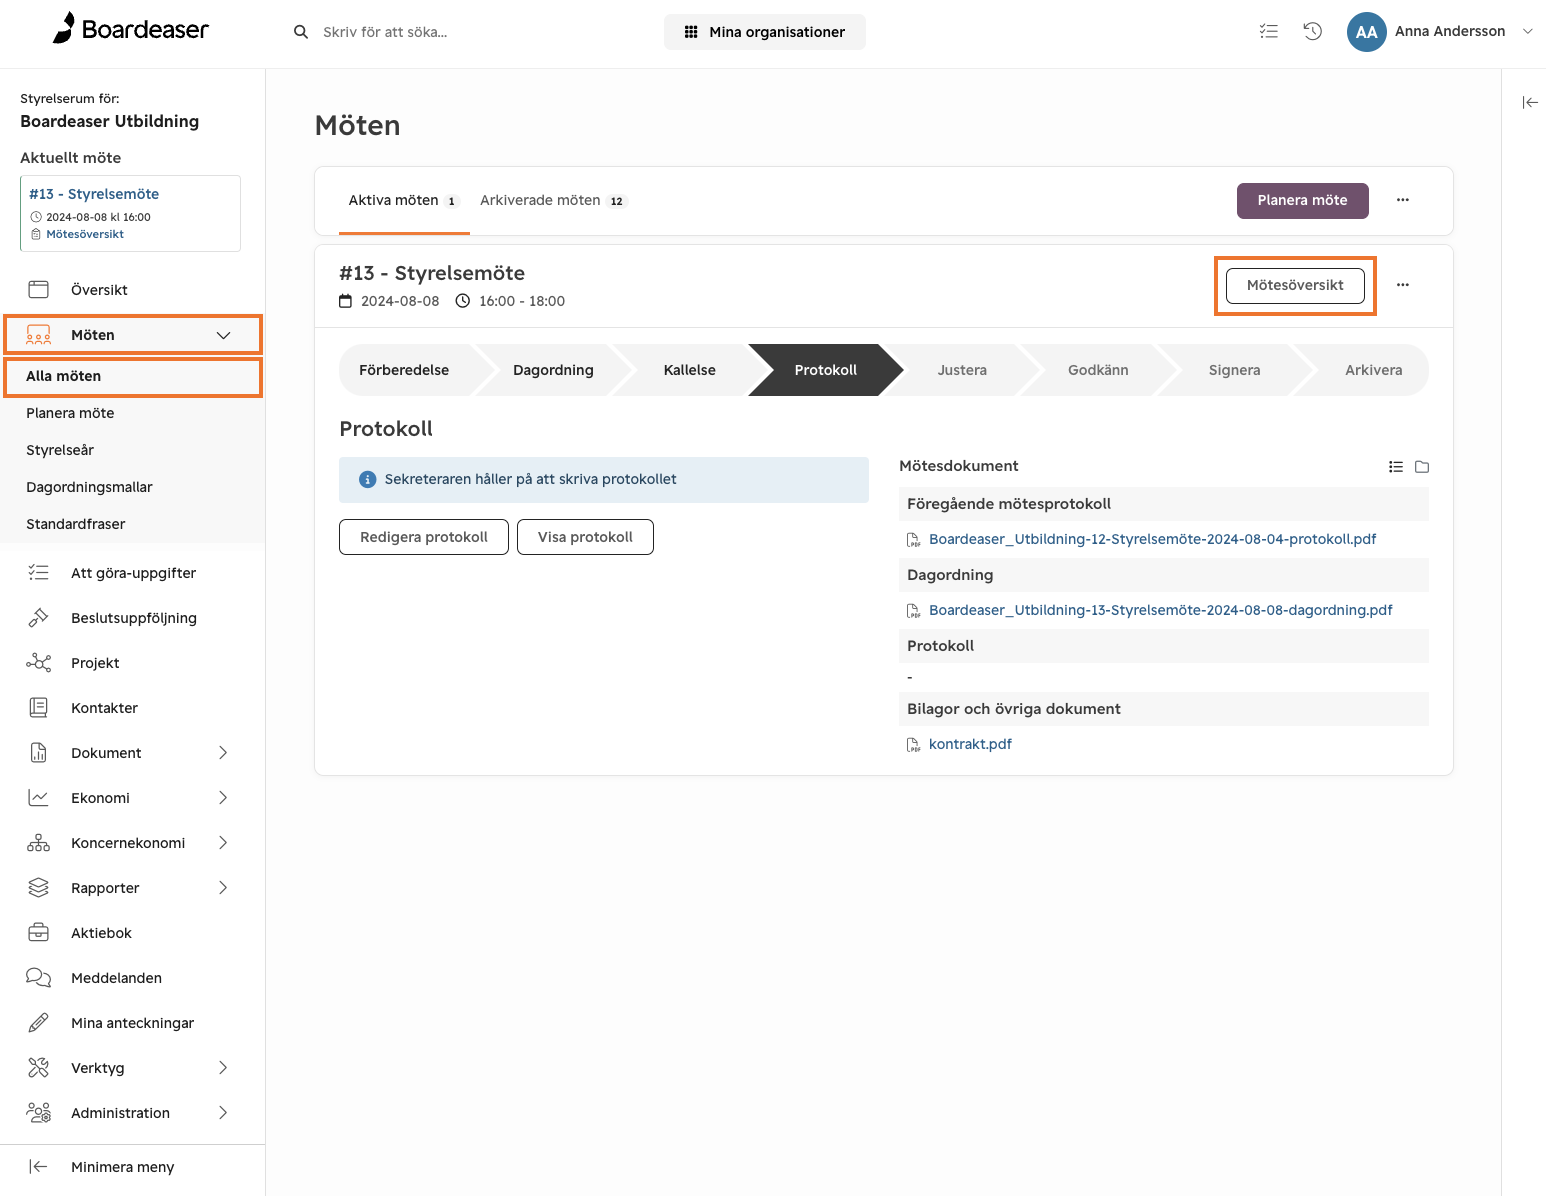1546x1196 pixels.
Task: Open the three-dot menu beside Planera möte
Action: [1403, 200]
